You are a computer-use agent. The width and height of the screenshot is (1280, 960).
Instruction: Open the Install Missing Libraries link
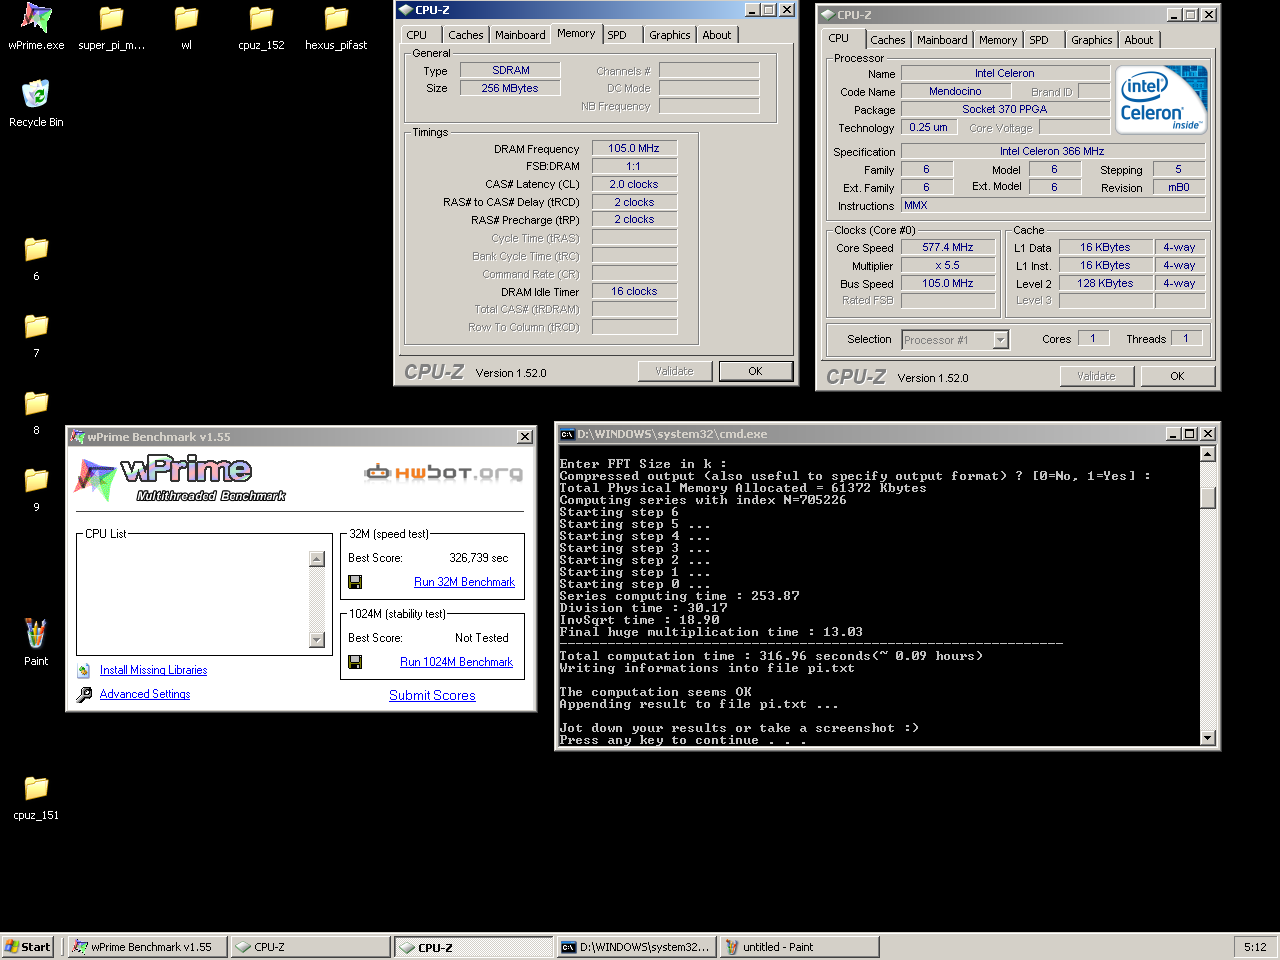(153, 670)
